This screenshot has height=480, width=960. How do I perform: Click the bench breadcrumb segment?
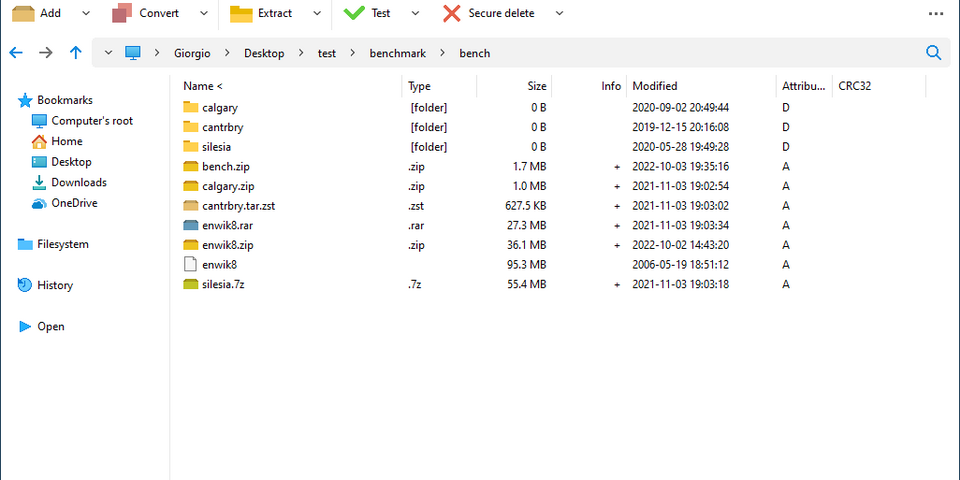click(475, 53)
